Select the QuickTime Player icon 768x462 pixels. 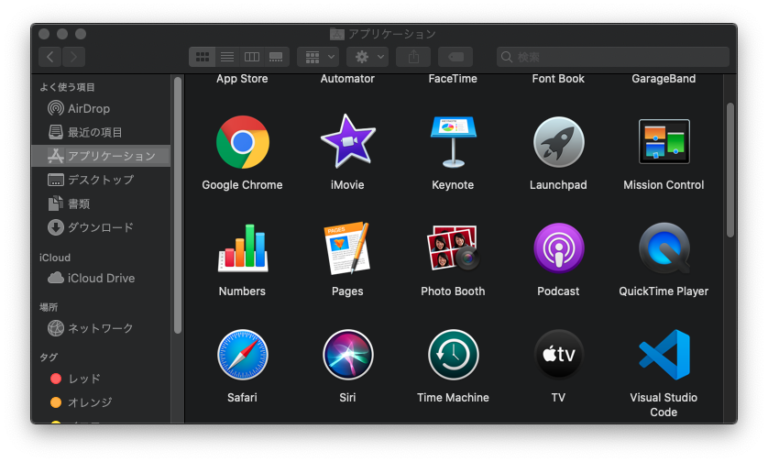664,248
